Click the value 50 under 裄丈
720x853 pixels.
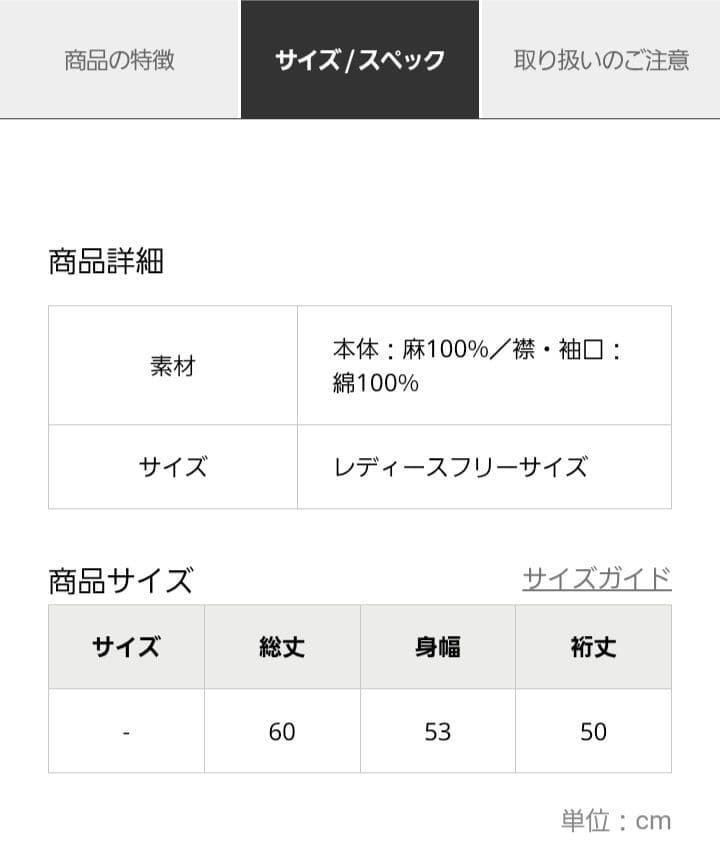pyautogui.click(x=594, y=731)
